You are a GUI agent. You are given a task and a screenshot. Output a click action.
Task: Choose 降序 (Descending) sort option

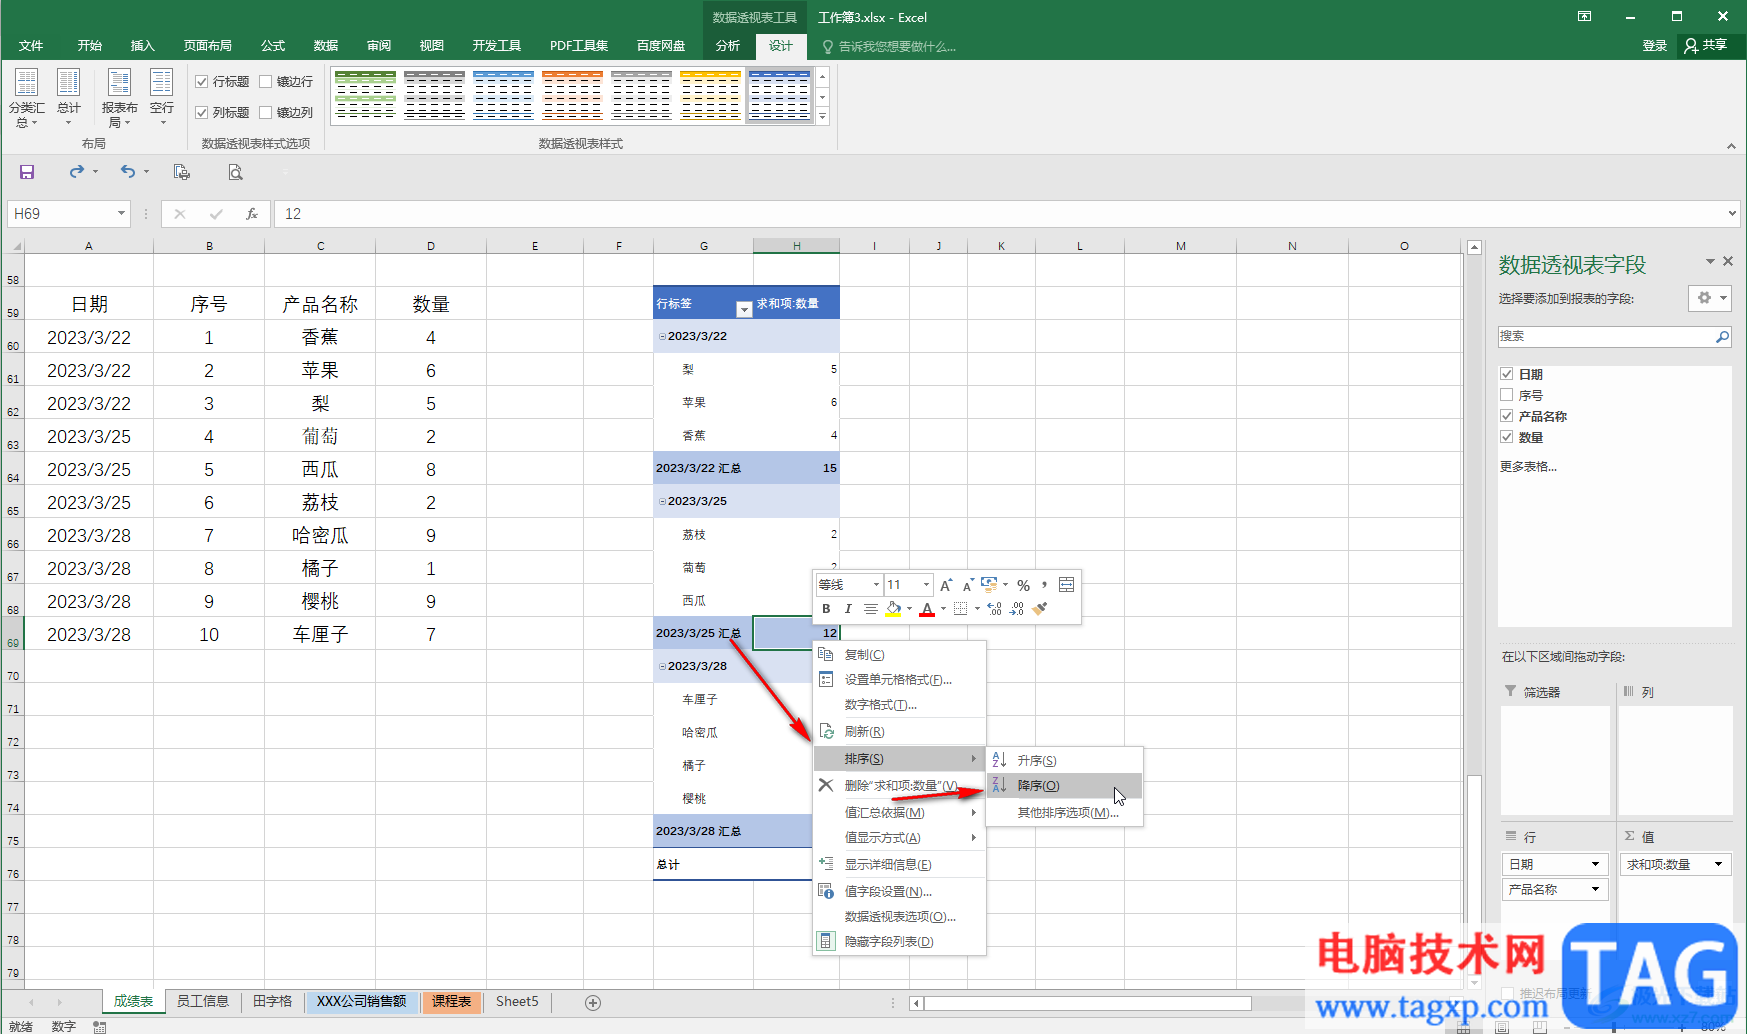point(1064,786)
